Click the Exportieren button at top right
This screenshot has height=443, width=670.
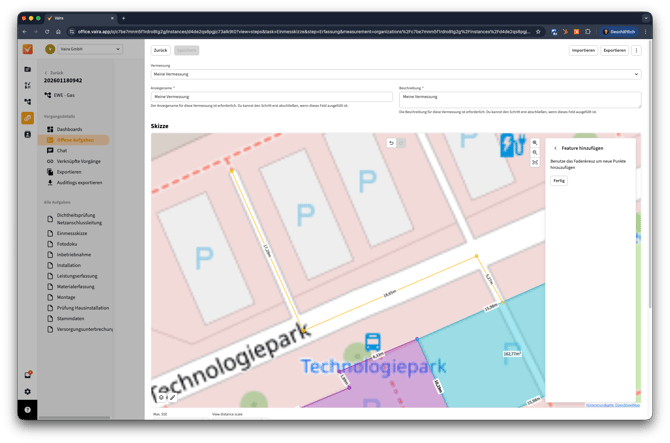(614, 50)
